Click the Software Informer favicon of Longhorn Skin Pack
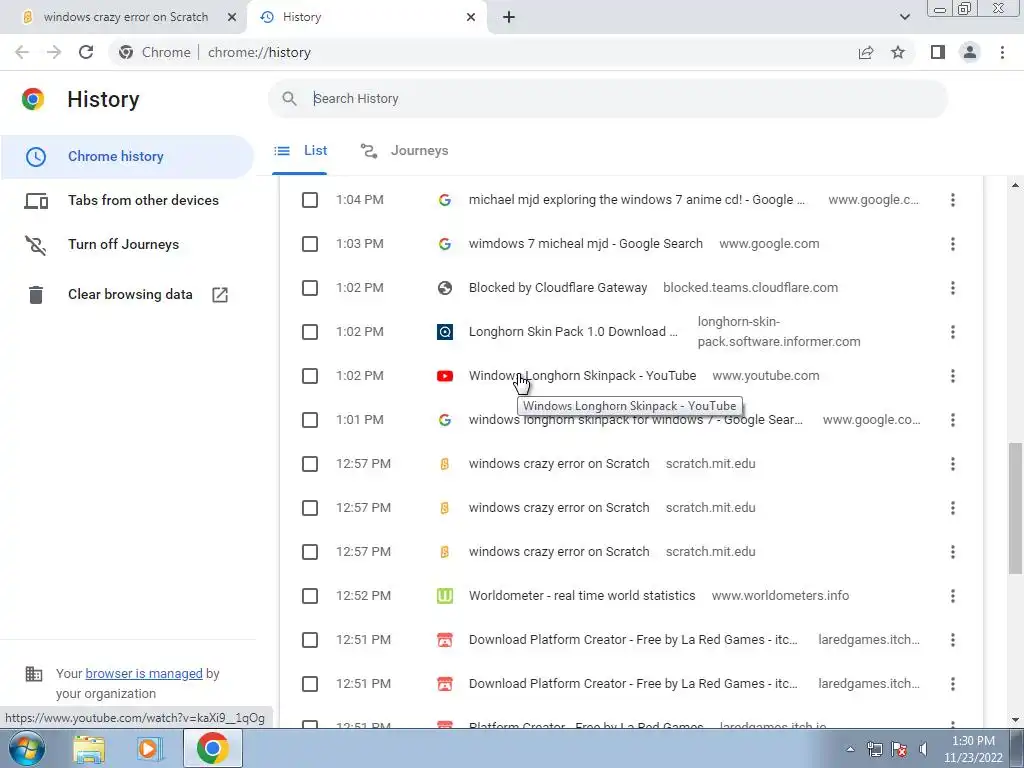Viewport: 1024px width, 768px height. tap(445, 332)
